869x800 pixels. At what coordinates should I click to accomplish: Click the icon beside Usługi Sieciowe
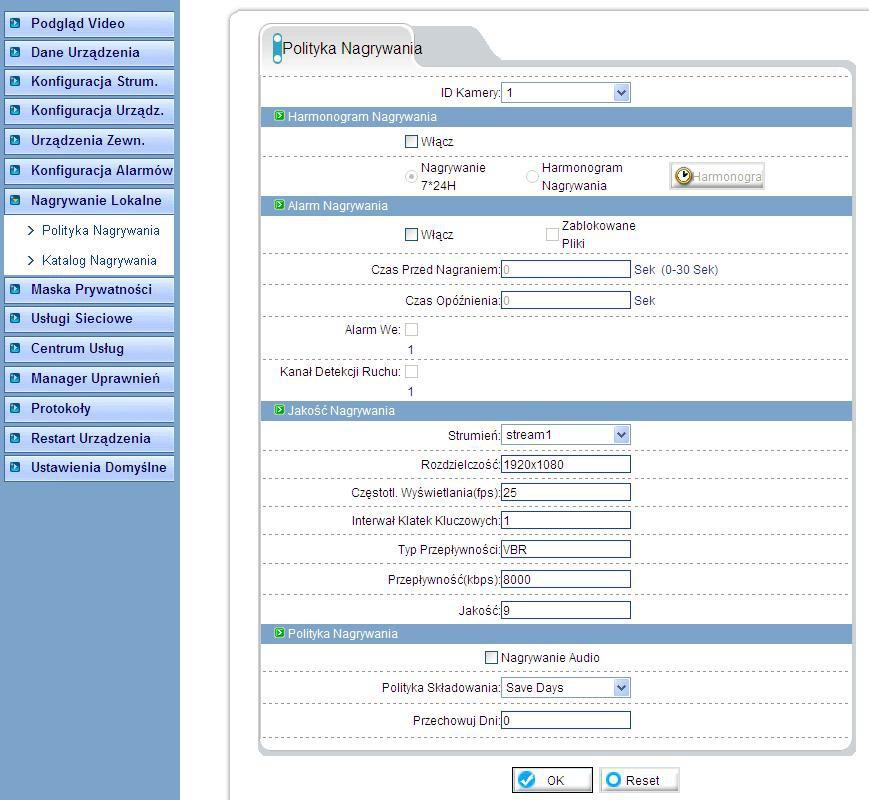click(x=15, y=318)
